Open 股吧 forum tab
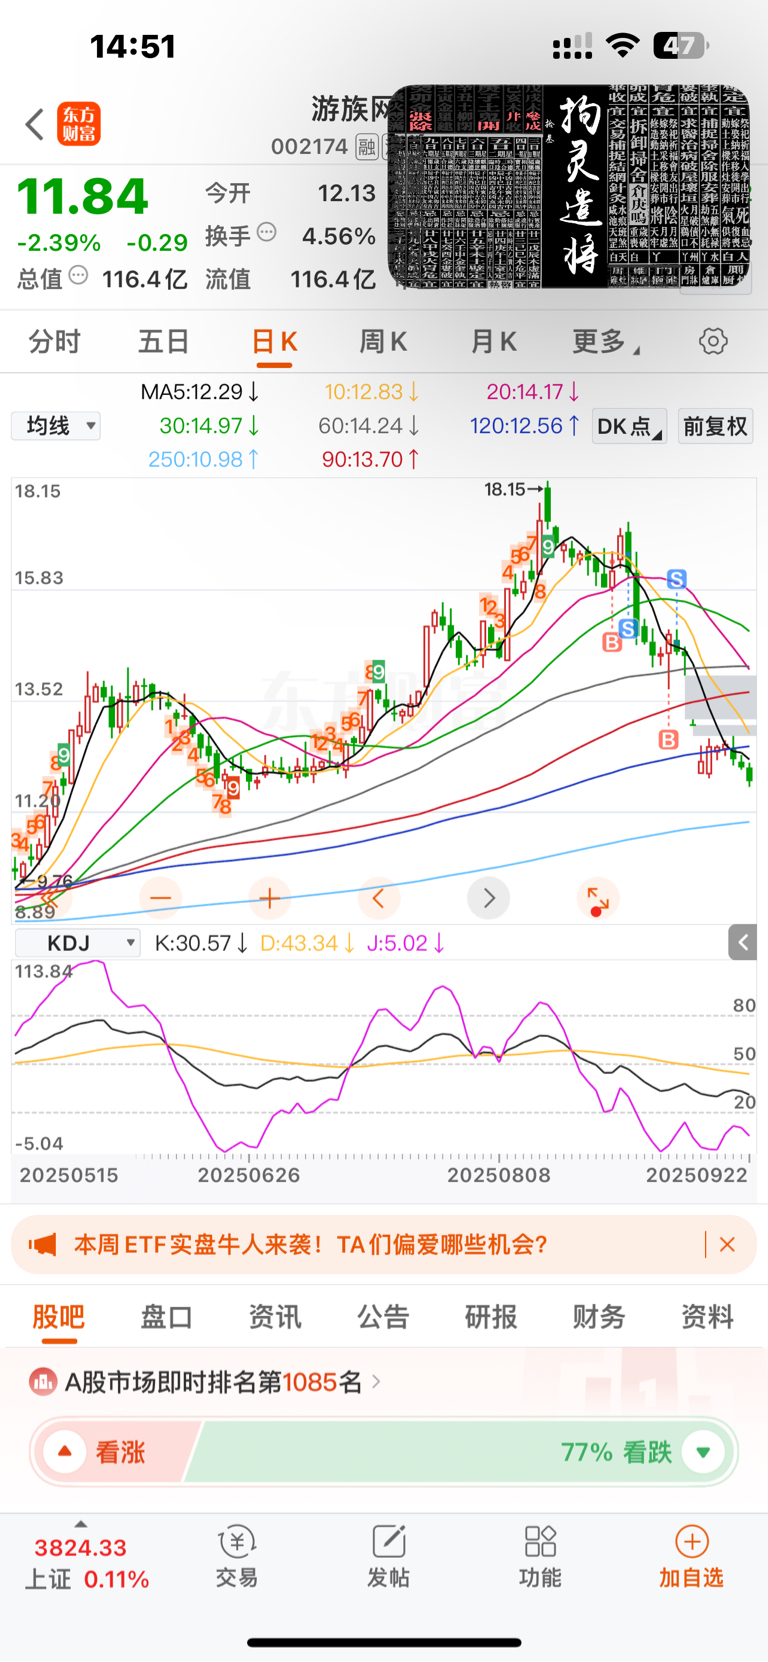This screenshot has height=1662, width=768. (59, 1317)
